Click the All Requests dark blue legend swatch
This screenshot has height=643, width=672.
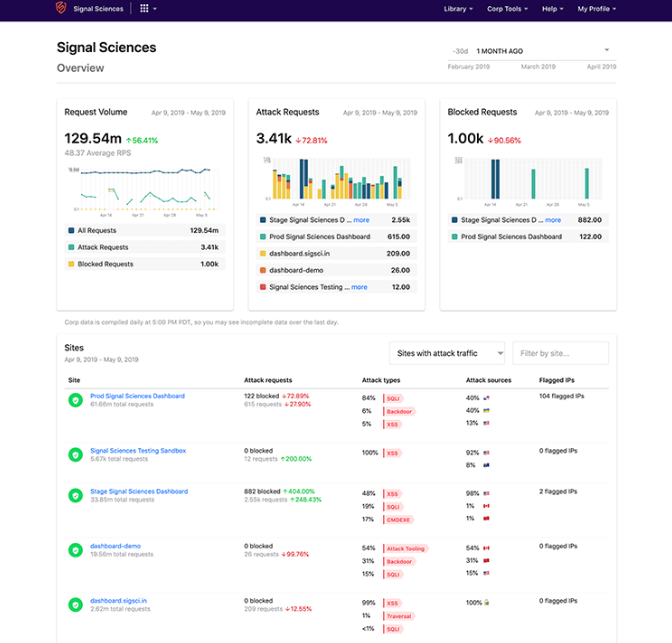click(x=71, y=230)
